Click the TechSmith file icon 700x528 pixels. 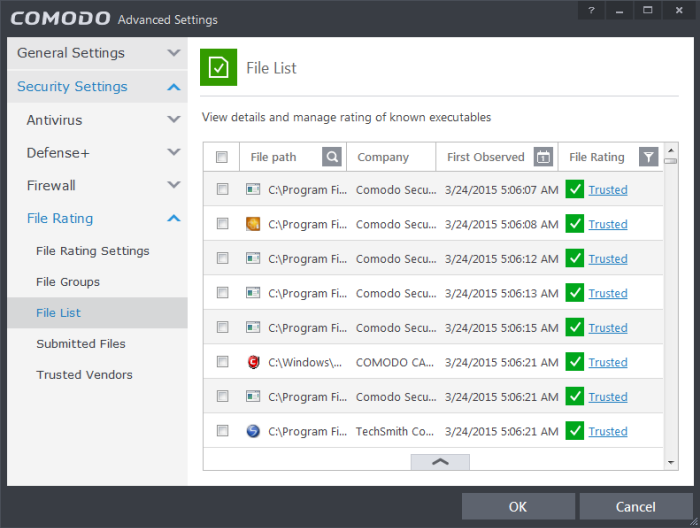pyautogui.click(x=253, y=431)
